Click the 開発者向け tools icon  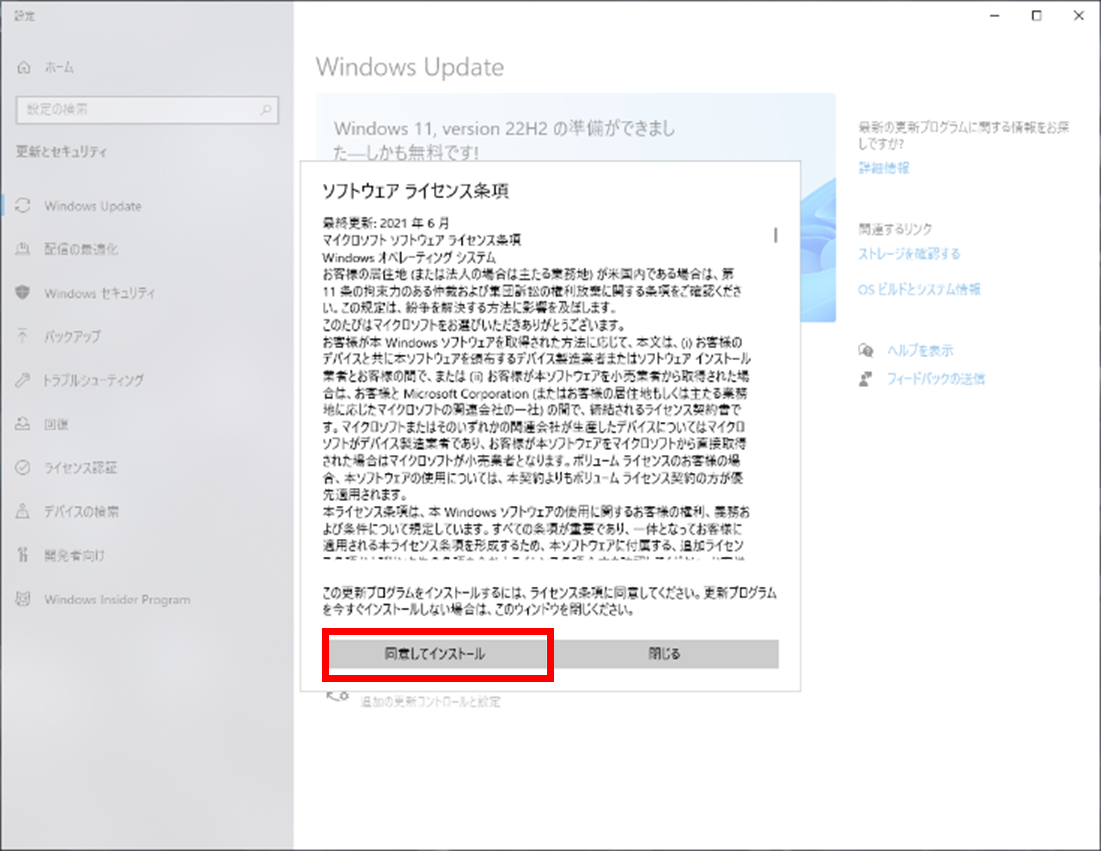pyautogui.click(x=23, y=555)
